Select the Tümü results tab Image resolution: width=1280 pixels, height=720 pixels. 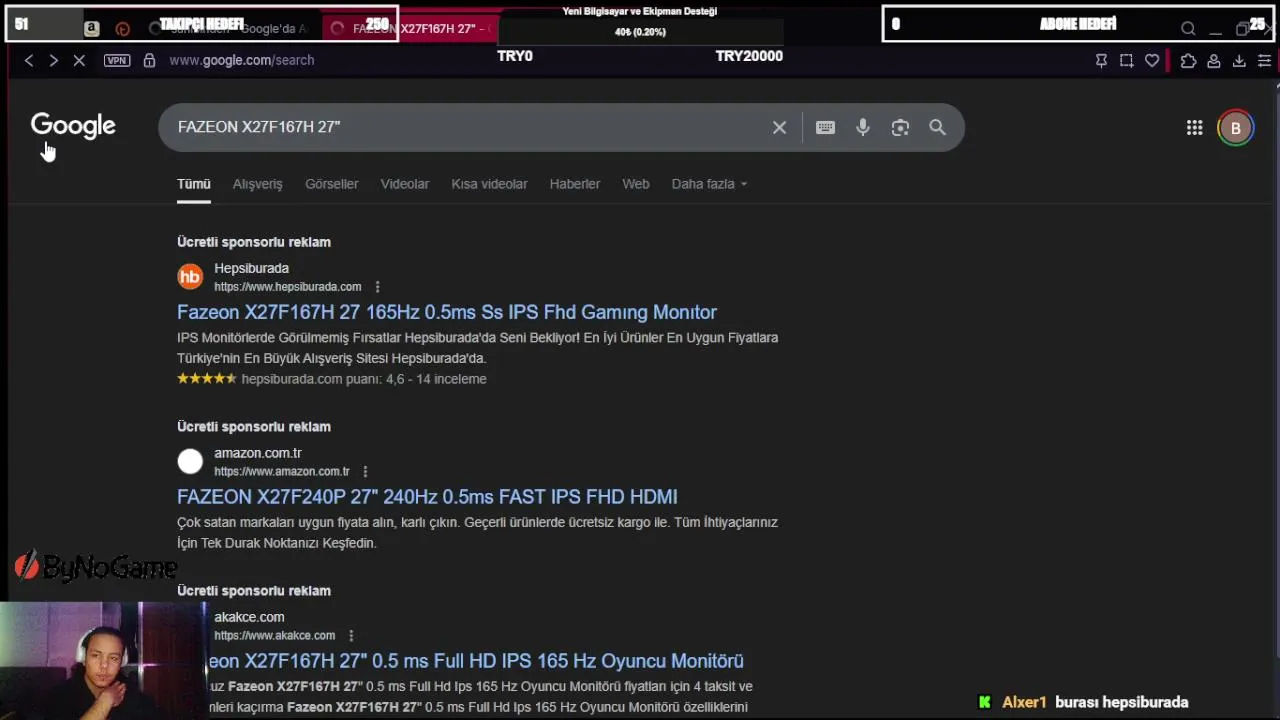[194, 184]
